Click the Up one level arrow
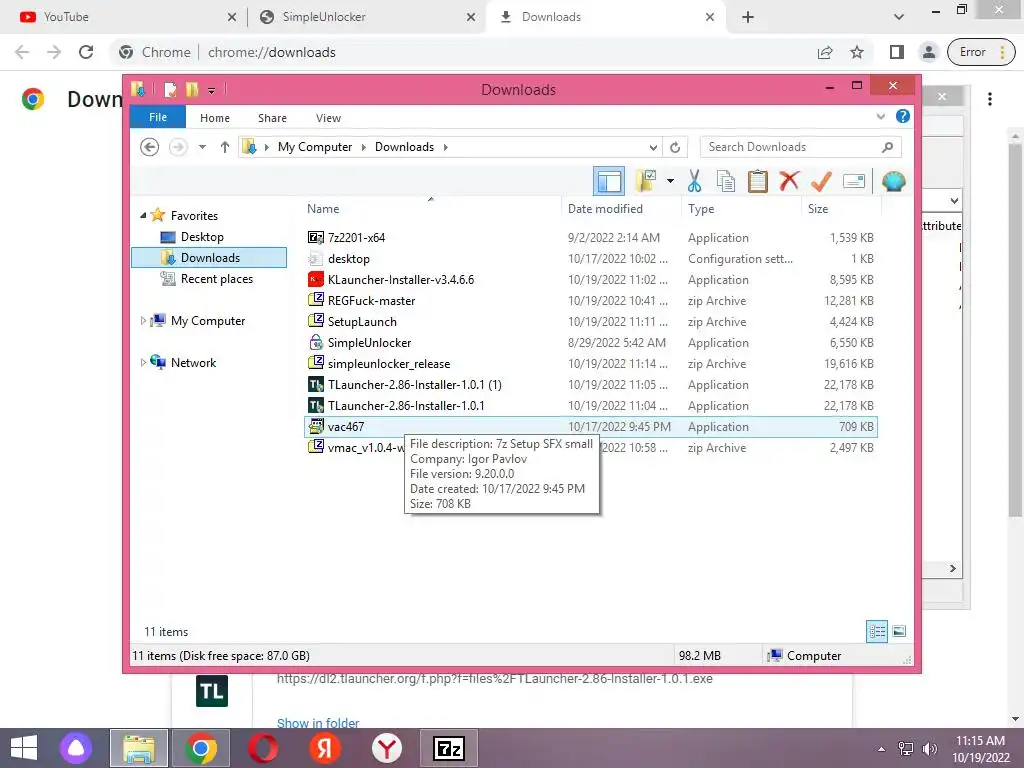The width and height of the screenshot is (1024, 768). (225, 147)
